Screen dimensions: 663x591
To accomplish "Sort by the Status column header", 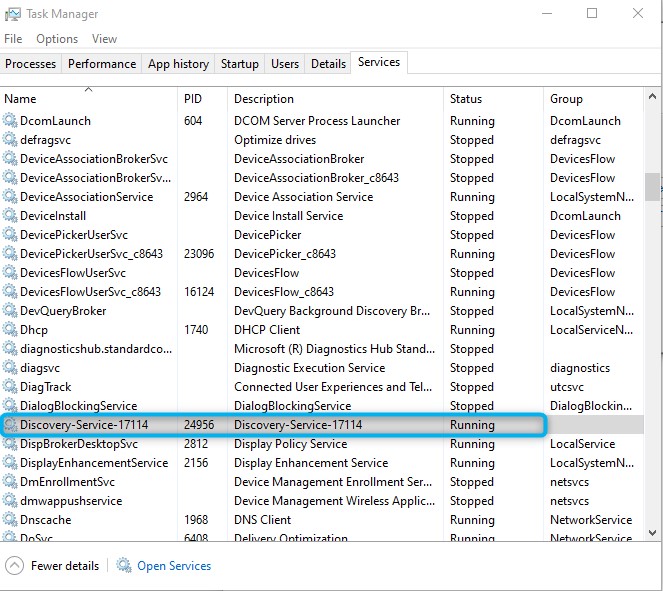I will (493, 98).
